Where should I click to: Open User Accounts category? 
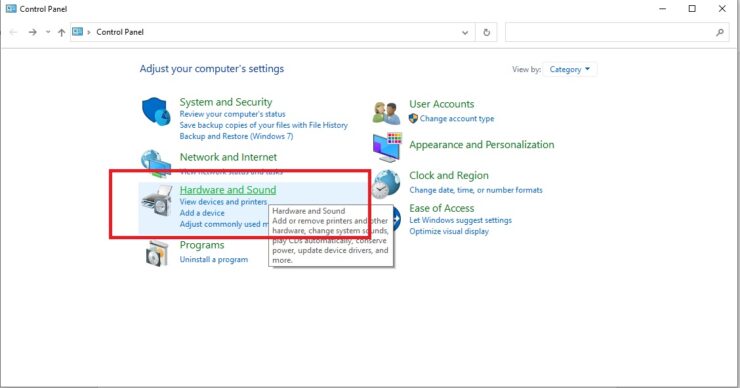tap(441, 104)
